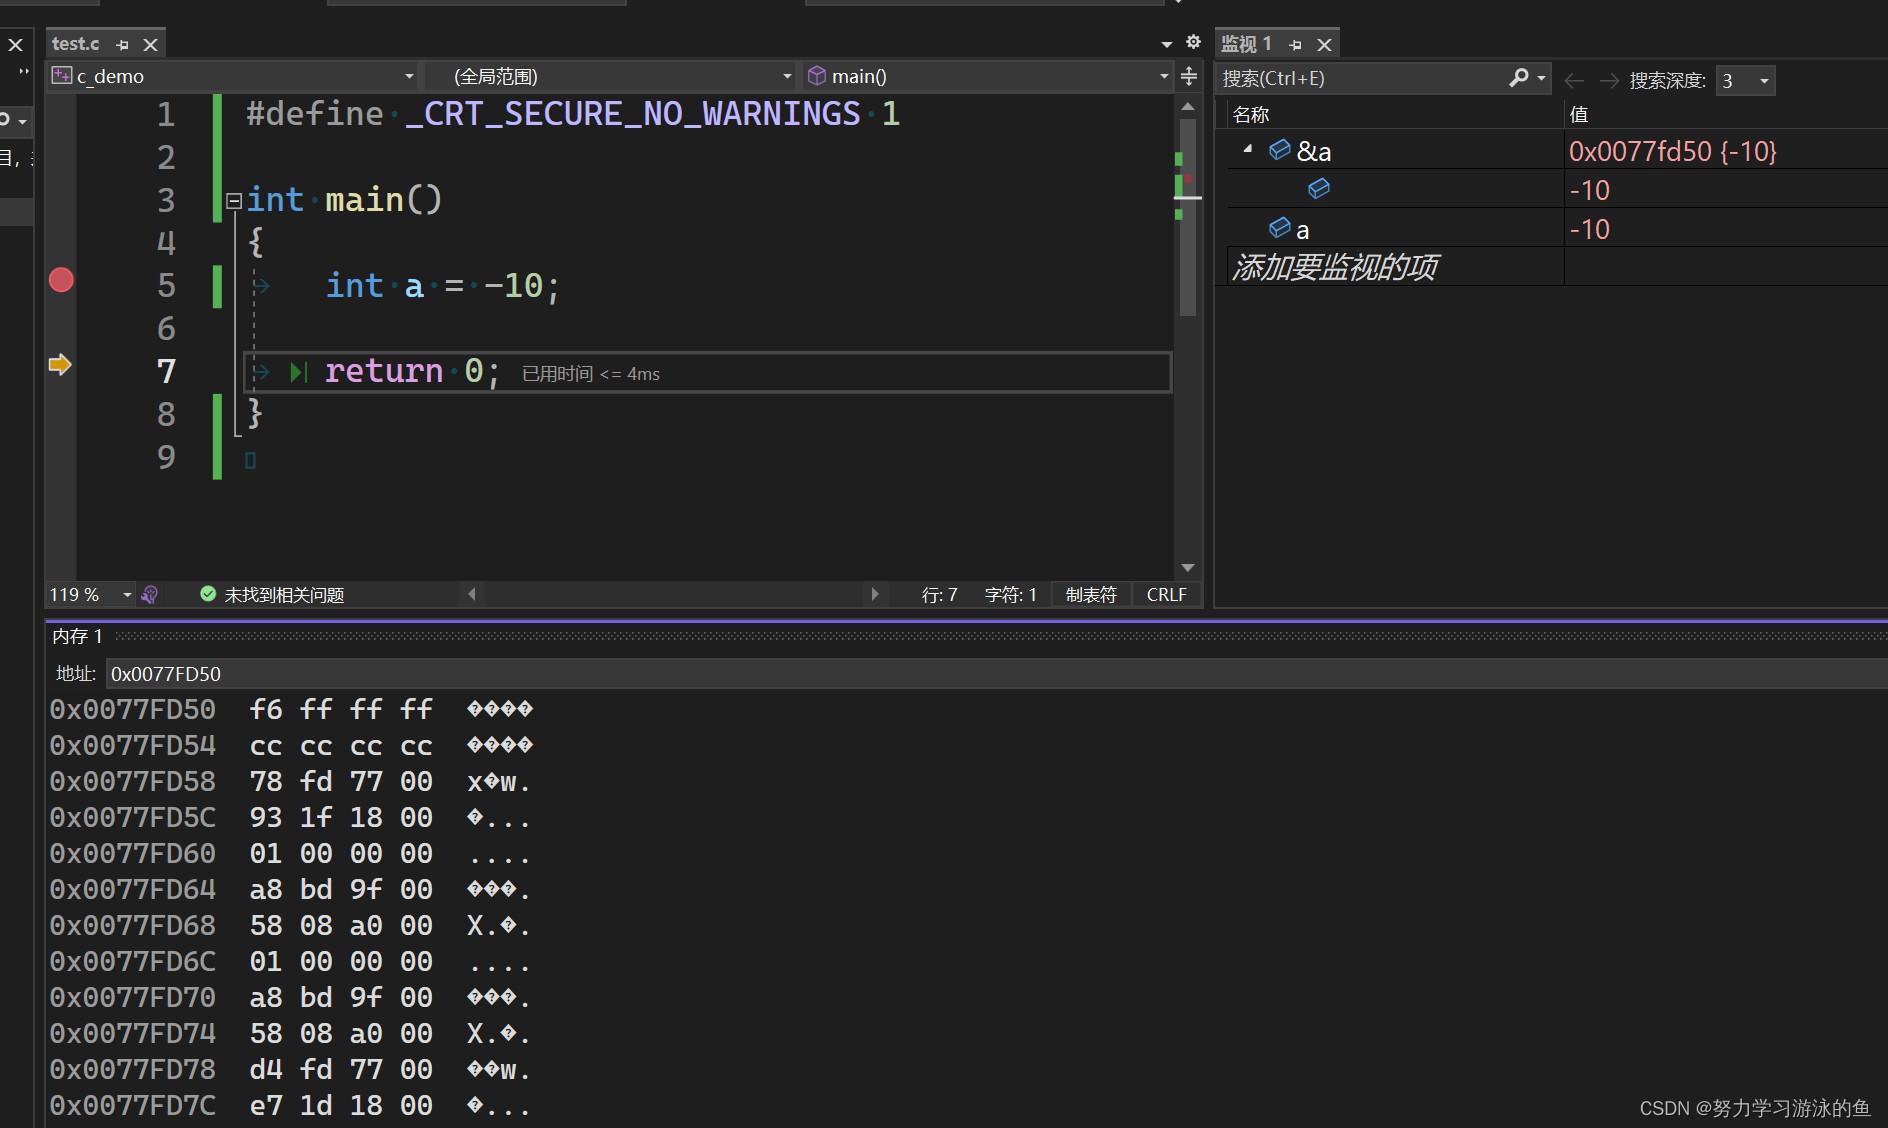Click the variable icon beside &a in Watch
The image size is (1888, 1128).
tap(1279, 150)
